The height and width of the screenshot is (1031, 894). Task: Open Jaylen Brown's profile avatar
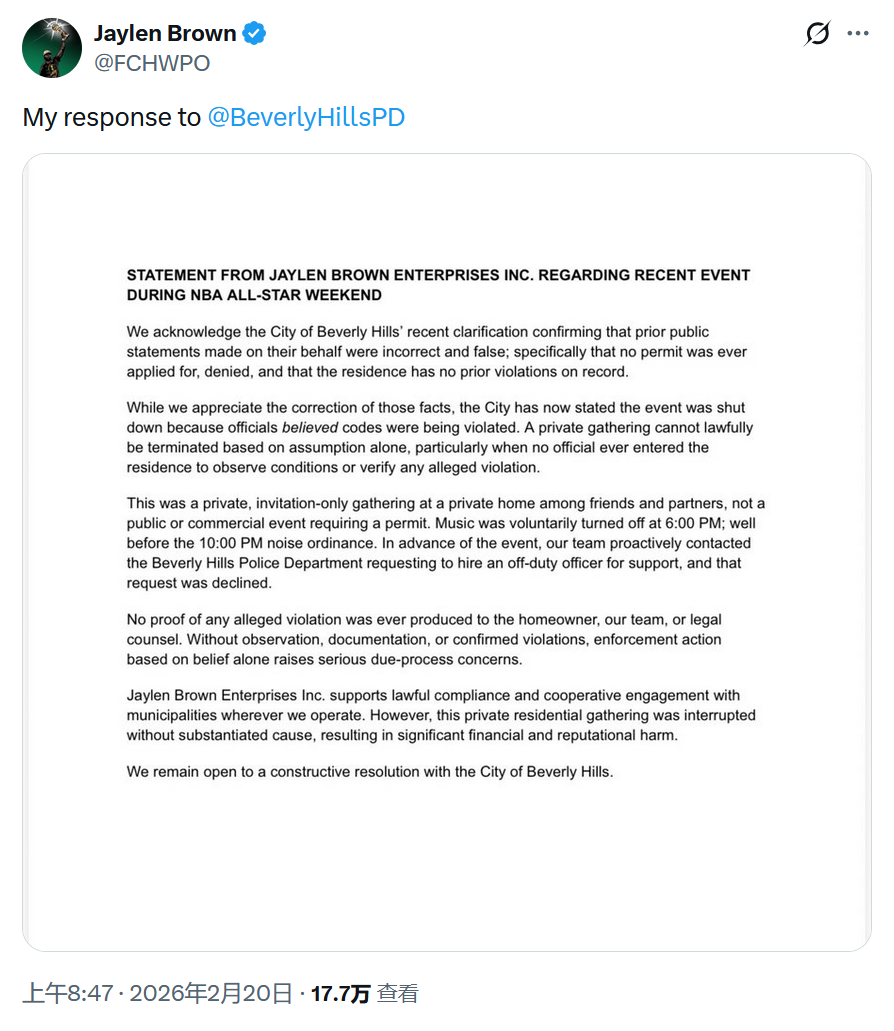(x=51, y=48)
